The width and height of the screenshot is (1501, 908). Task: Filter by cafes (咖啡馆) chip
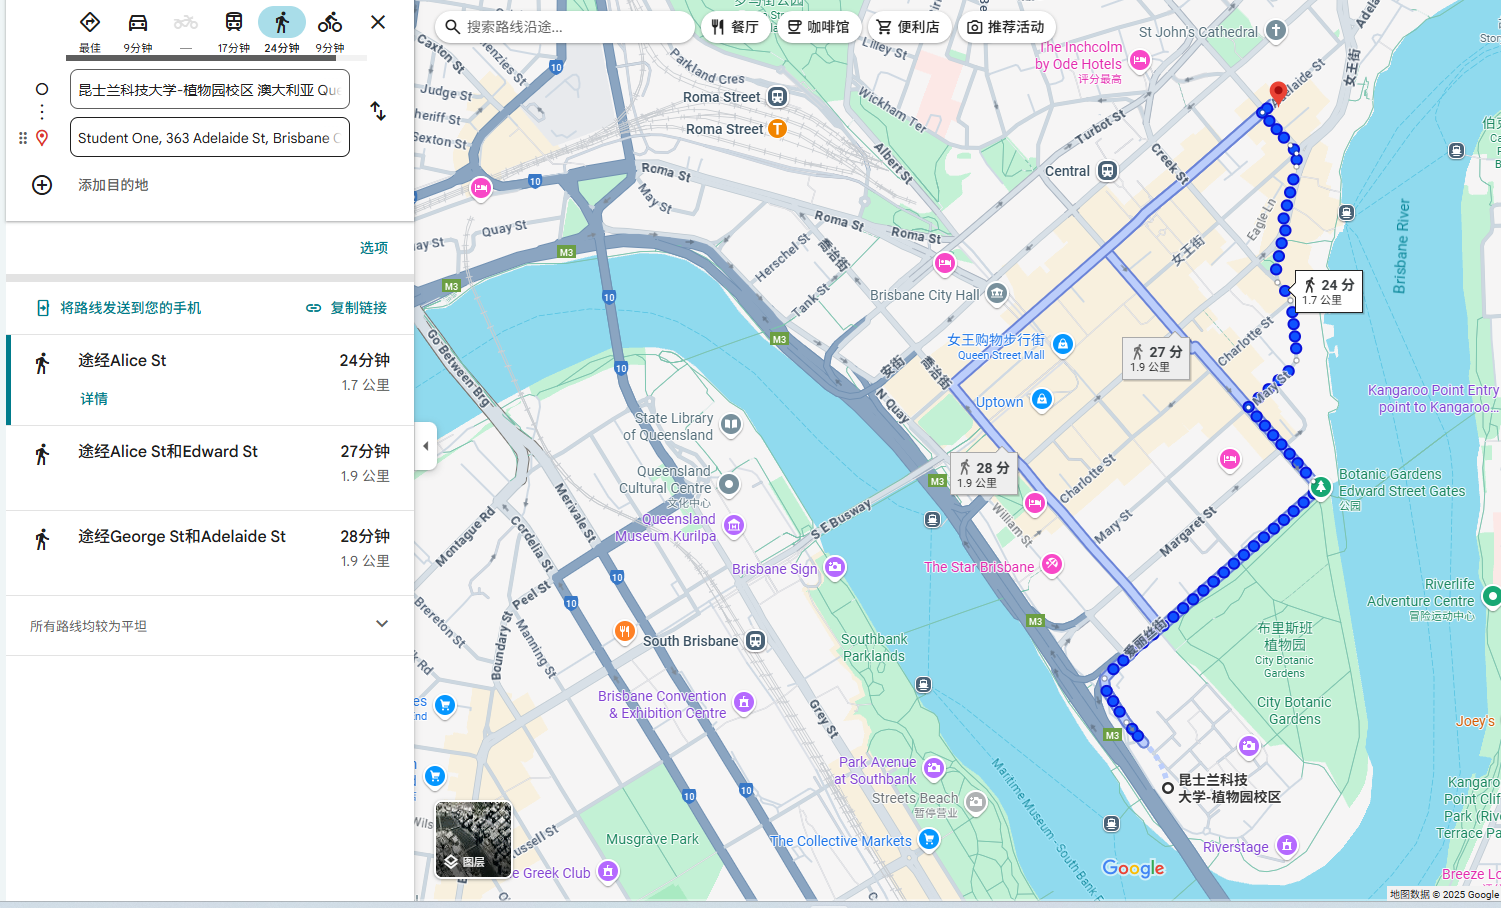point(818,27)
